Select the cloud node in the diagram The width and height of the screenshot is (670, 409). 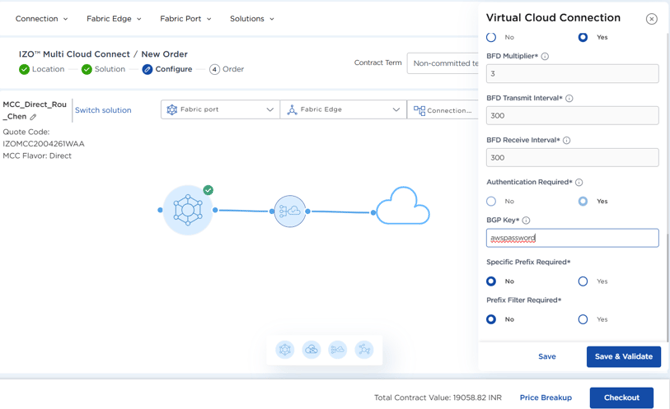tap(403, 206)
